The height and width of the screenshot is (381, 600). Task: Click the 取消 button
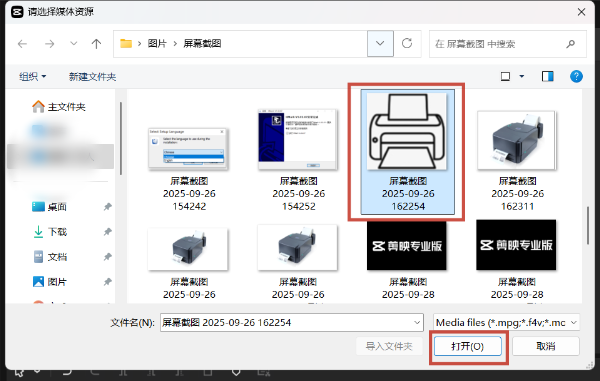546,346
